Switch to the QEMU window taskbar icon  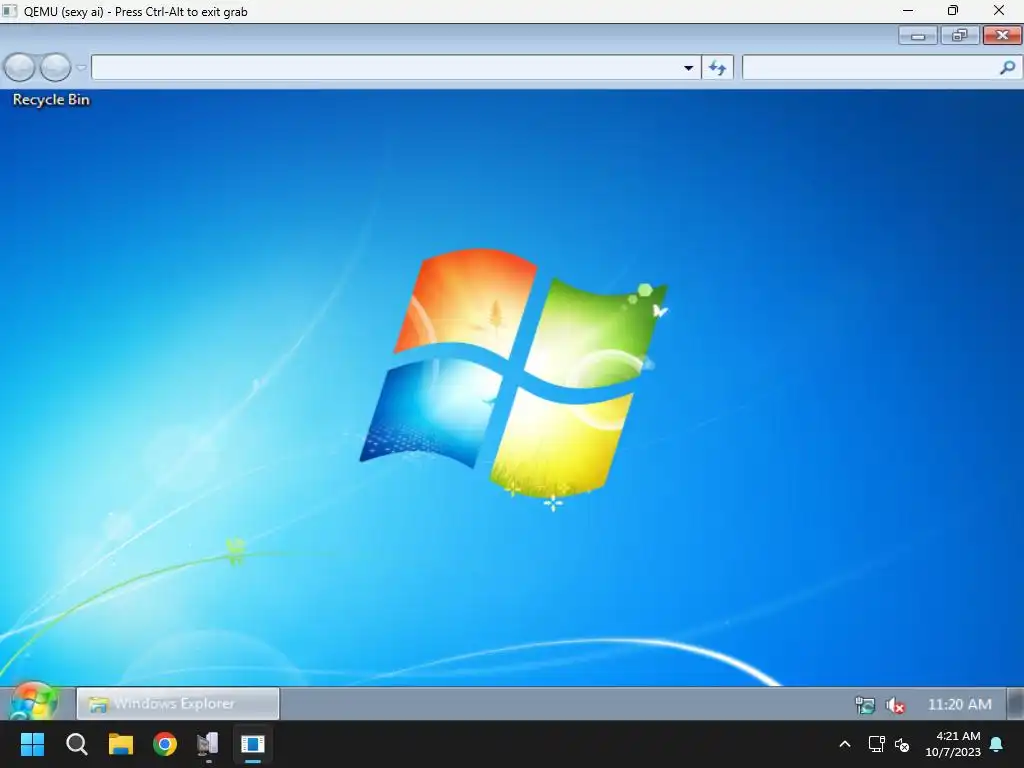tap(253, 744)
